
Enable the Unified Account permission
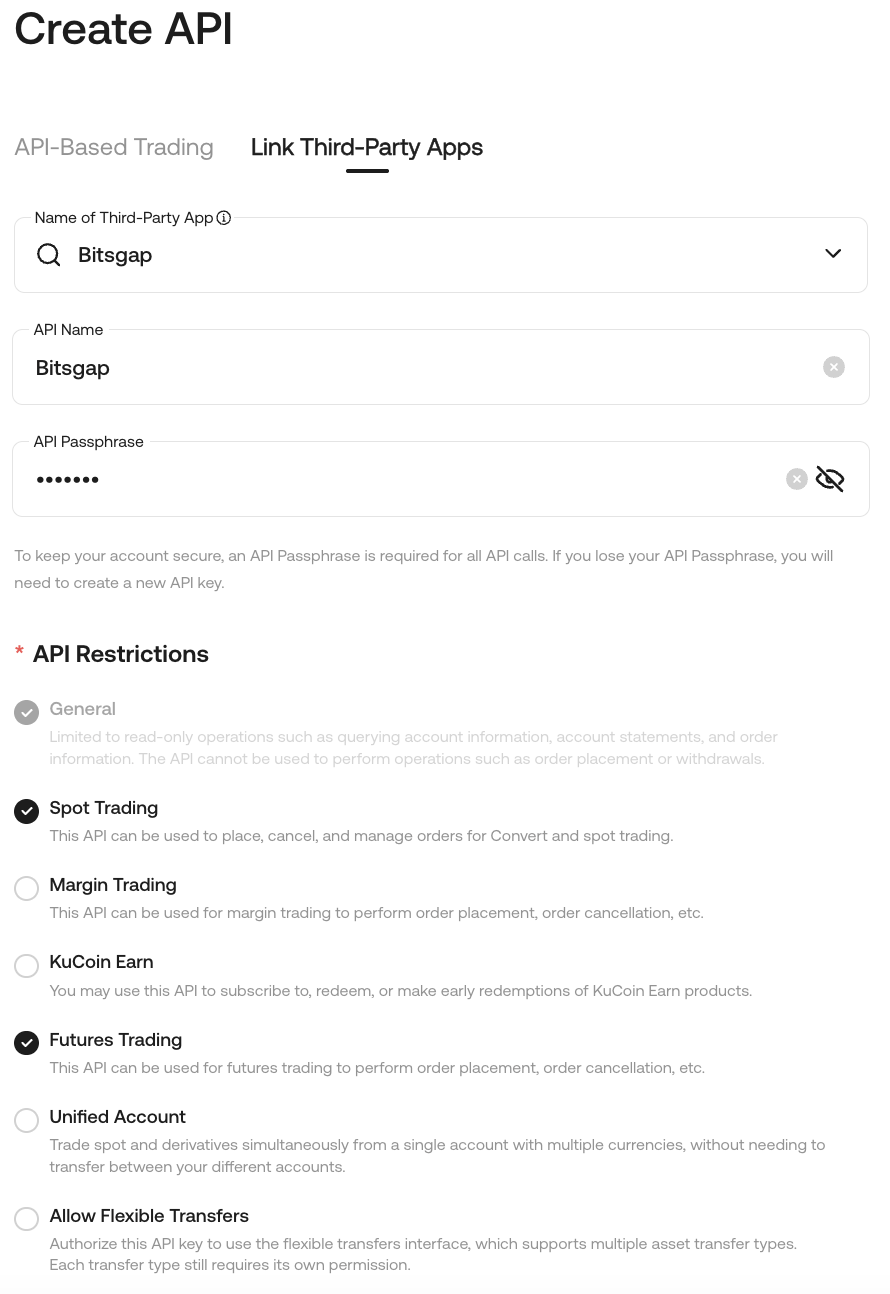click(27, 1120)
